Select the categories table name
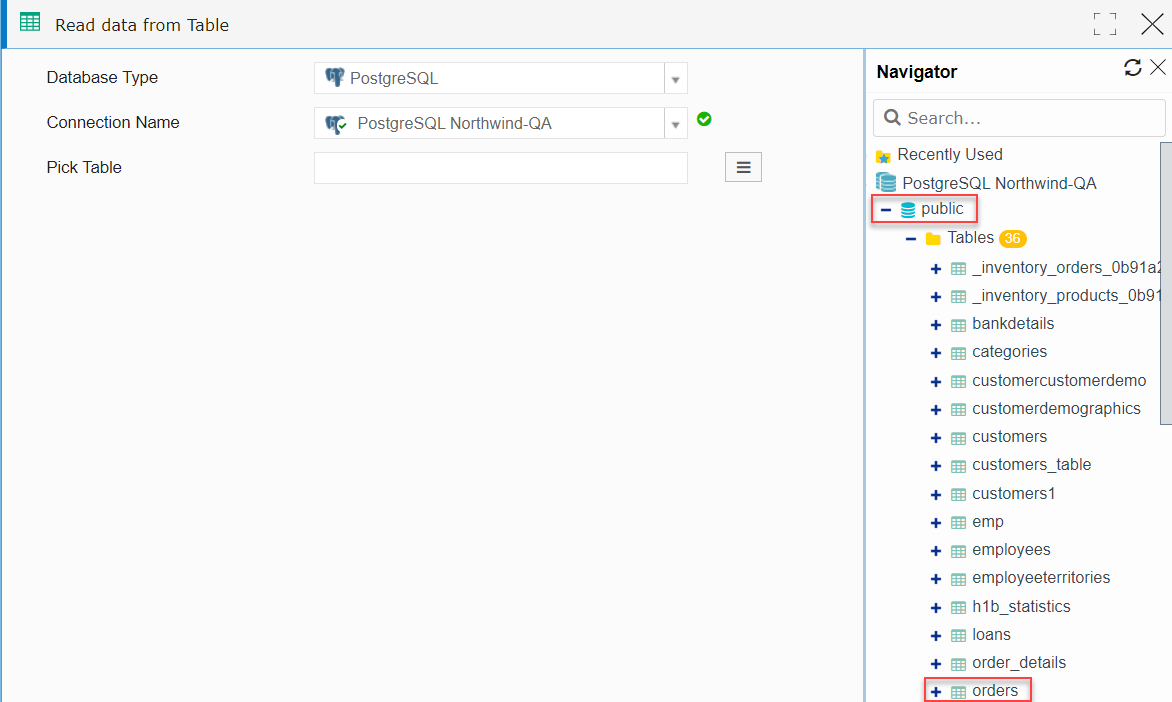Screen dimensions: 1172x702 coord(1010,351)
